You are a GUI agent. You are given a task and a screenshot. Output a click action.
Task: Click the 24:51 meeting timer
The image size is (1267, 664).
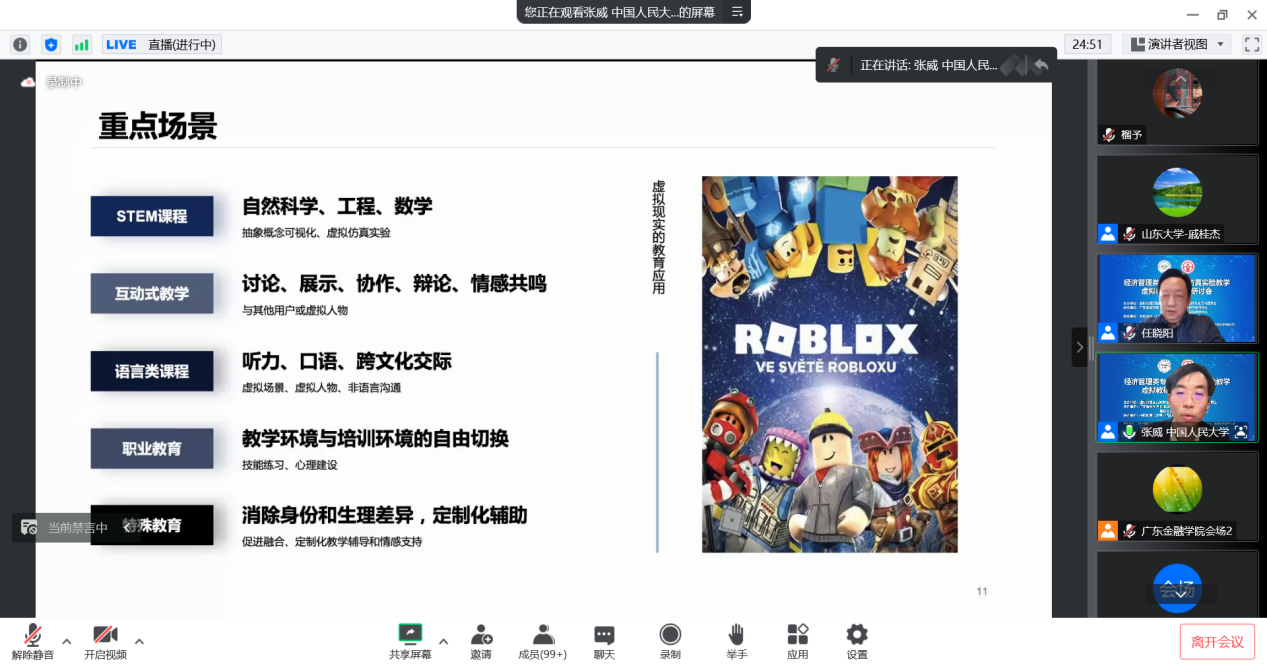[1087, 44]
